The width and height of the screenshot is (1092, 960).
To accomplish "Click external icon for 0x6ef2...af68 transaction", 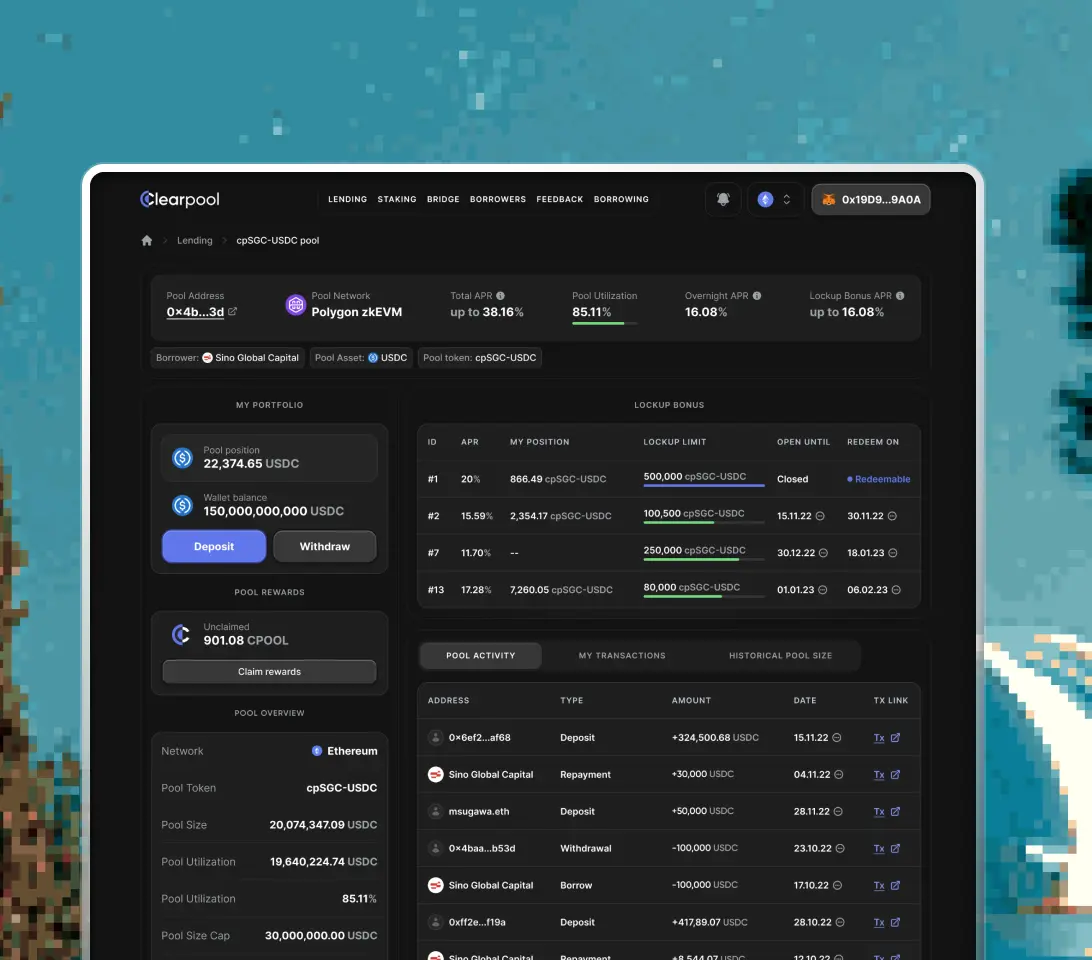I will (x=896, y=738).
